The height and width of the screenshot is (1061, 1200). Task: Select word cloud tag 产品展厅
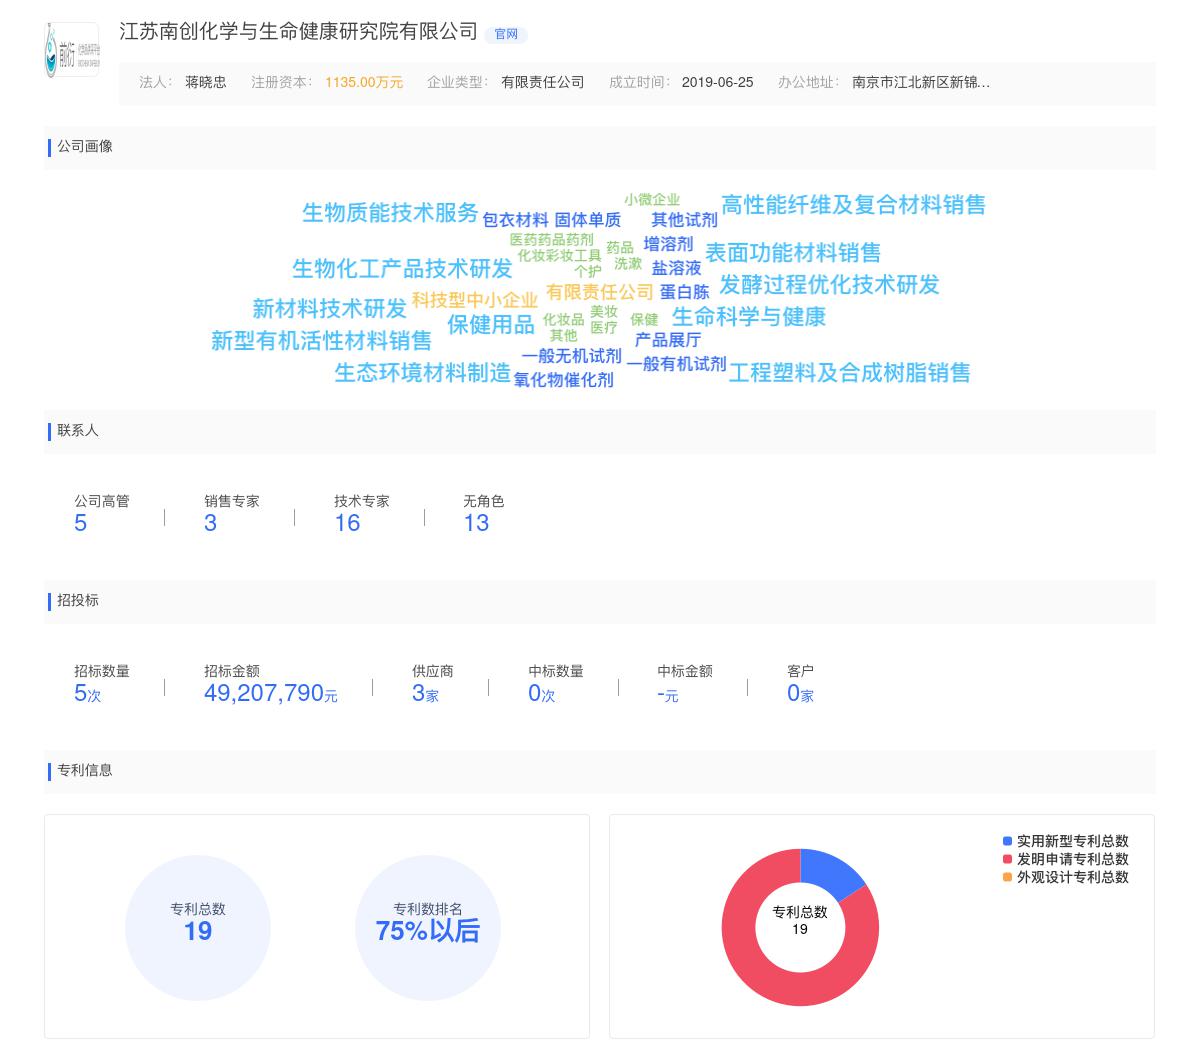[x=668, y=340]
